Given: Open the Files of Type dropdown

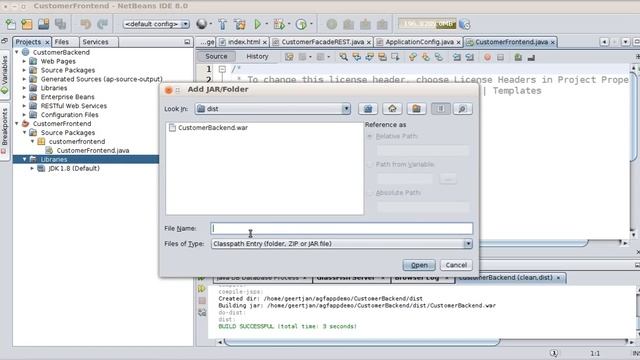Looking at the screenshot, I should (468, 244).
